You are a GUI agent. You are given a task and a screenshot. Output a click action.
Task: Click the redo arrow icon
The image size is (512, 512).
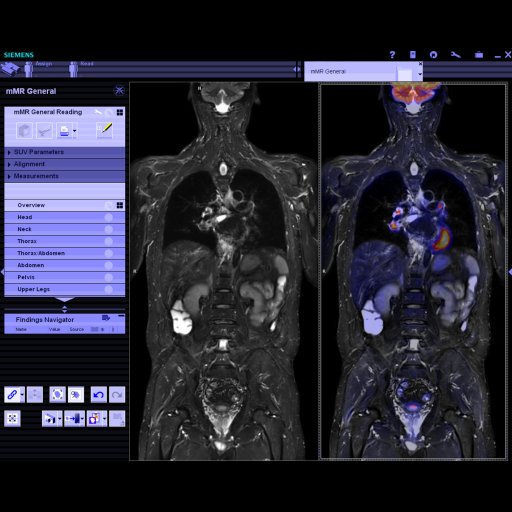click(117, 395)
